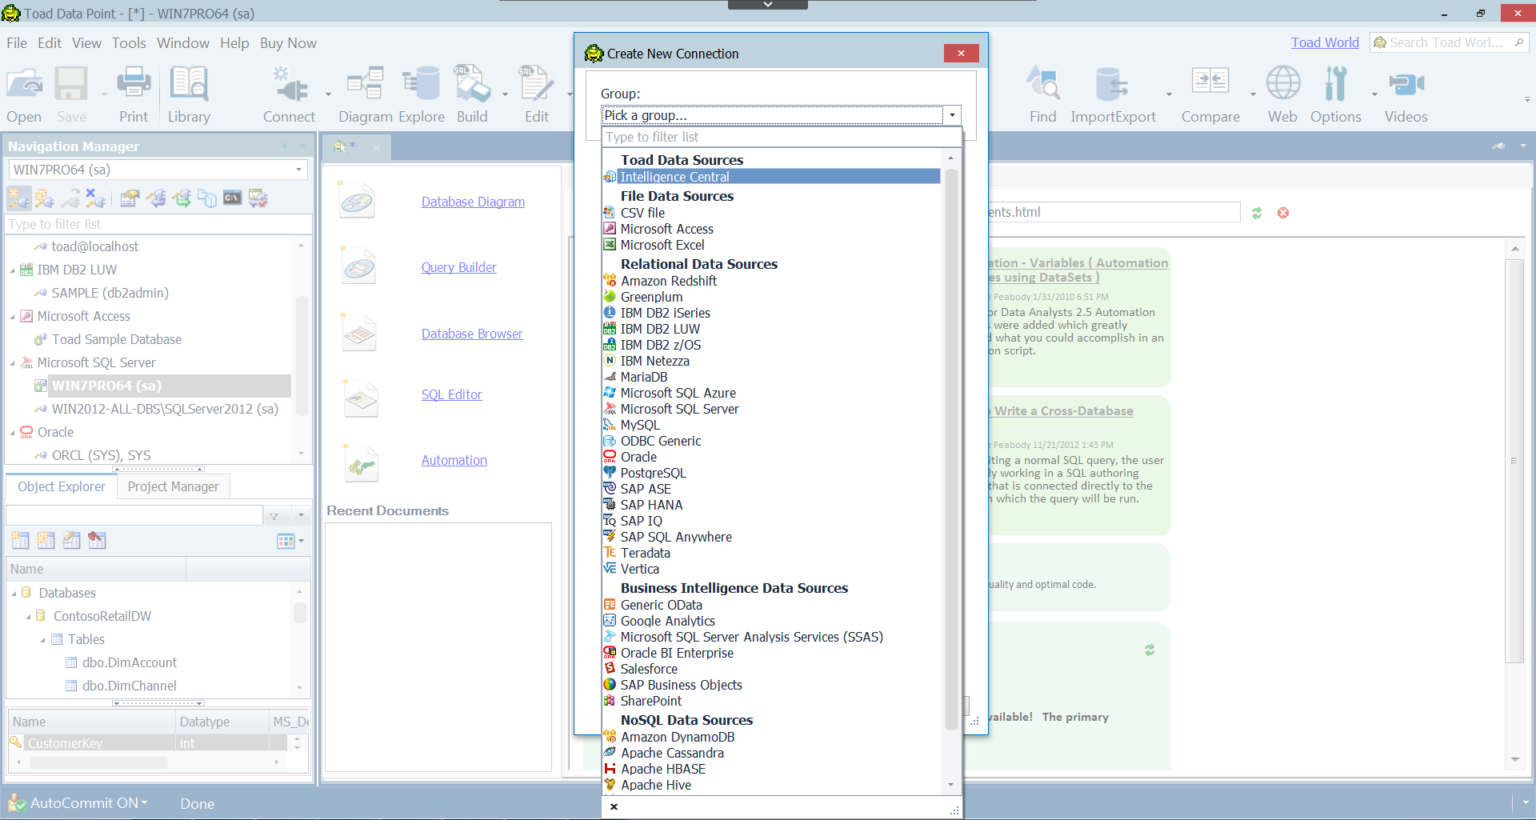Screen dimensions: 1536x820
Task: Switch to the Project Manager tab
Action: (172, 486)
